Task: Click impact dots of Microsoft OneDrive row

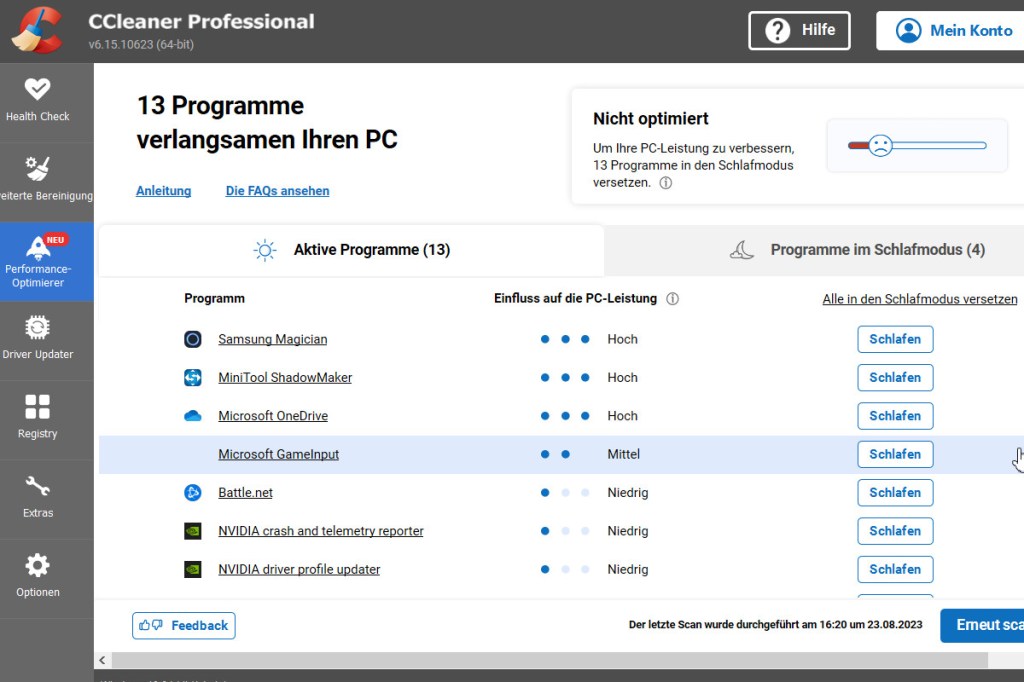Action: (x=565, y=416)
